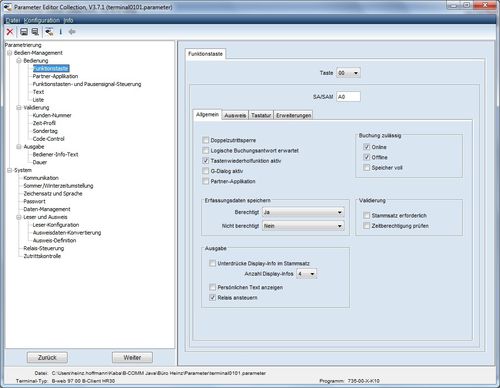Screen dimensions: 500x388
Task: Select Relais-Steuerung in the tree
Action: pyautogui.click(x=44, y=248)
